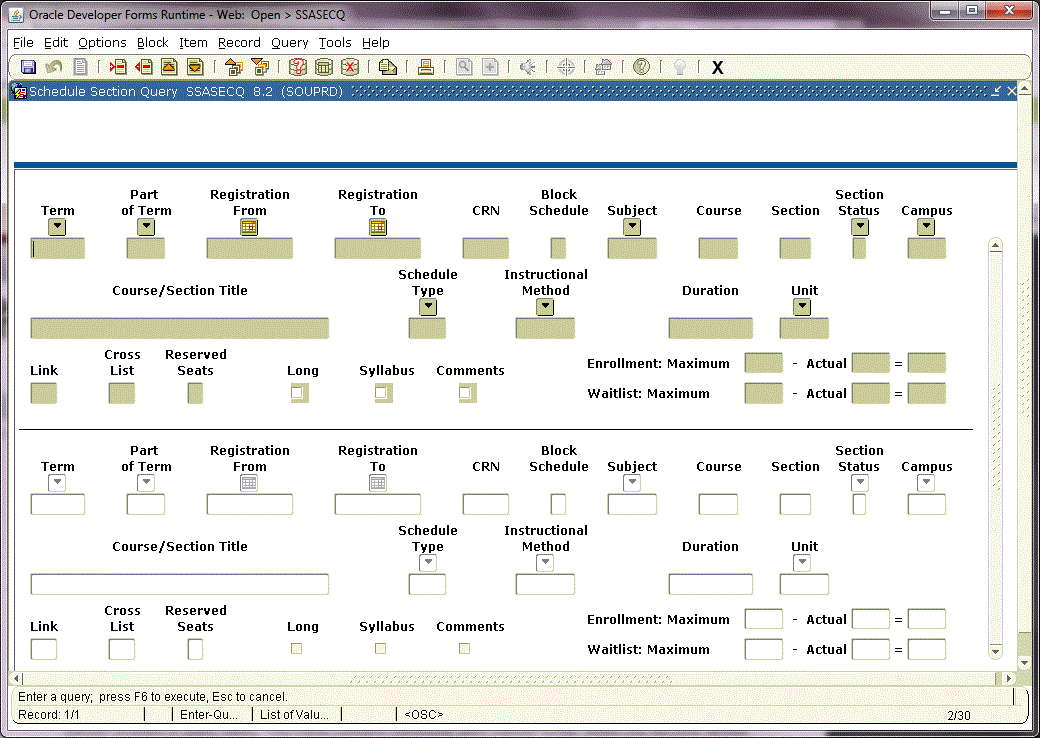Click 'Record: 1/1' in status bar
The width and height of the screenshot is (1040, 738).
[48, 715]
